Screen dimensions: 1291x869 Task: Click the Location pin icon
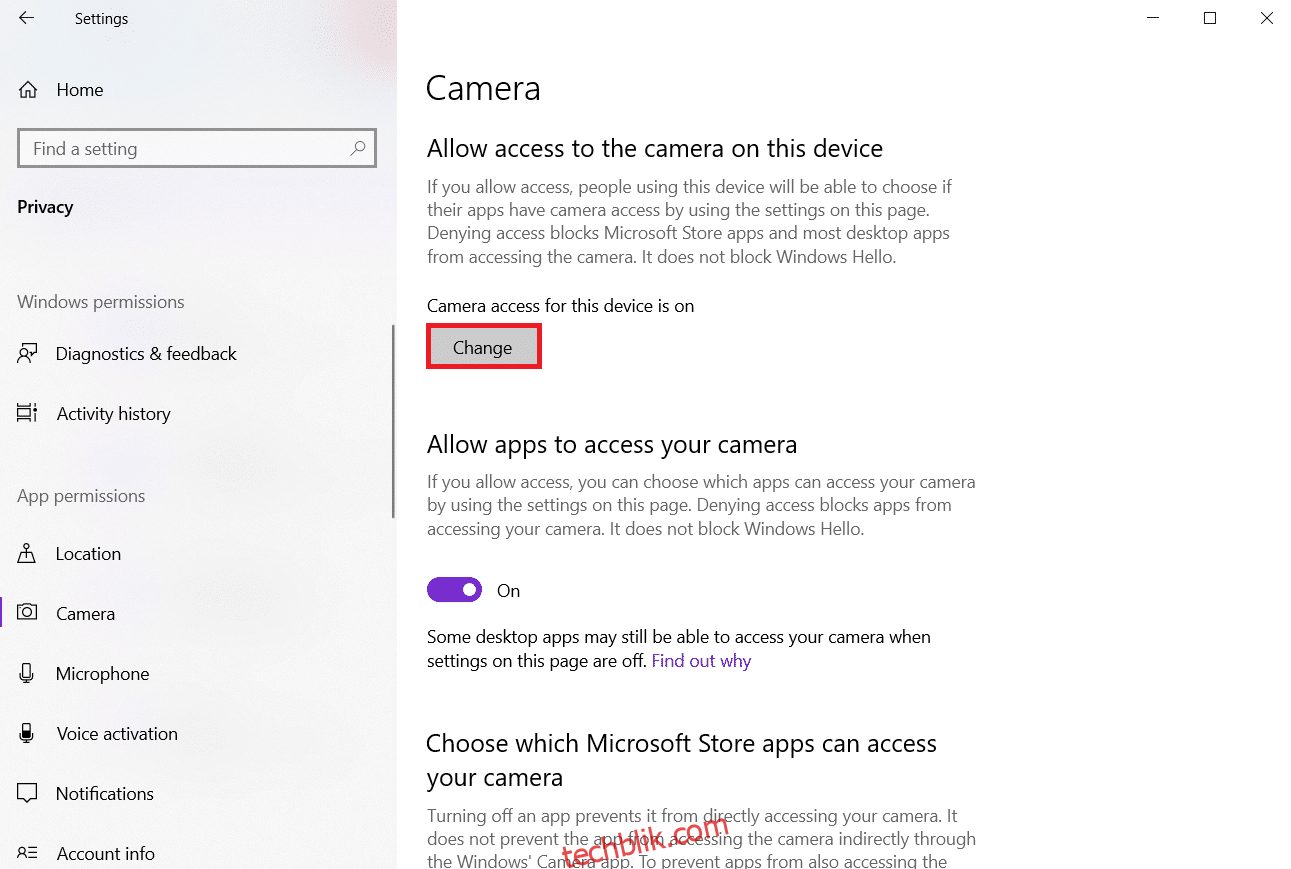(28, 553)
